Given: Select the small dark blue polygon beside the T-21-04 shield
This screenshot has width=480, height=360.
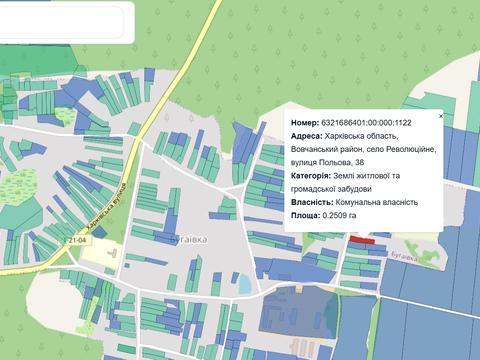Looking at the screenshot, I should [x=99, y=232].
